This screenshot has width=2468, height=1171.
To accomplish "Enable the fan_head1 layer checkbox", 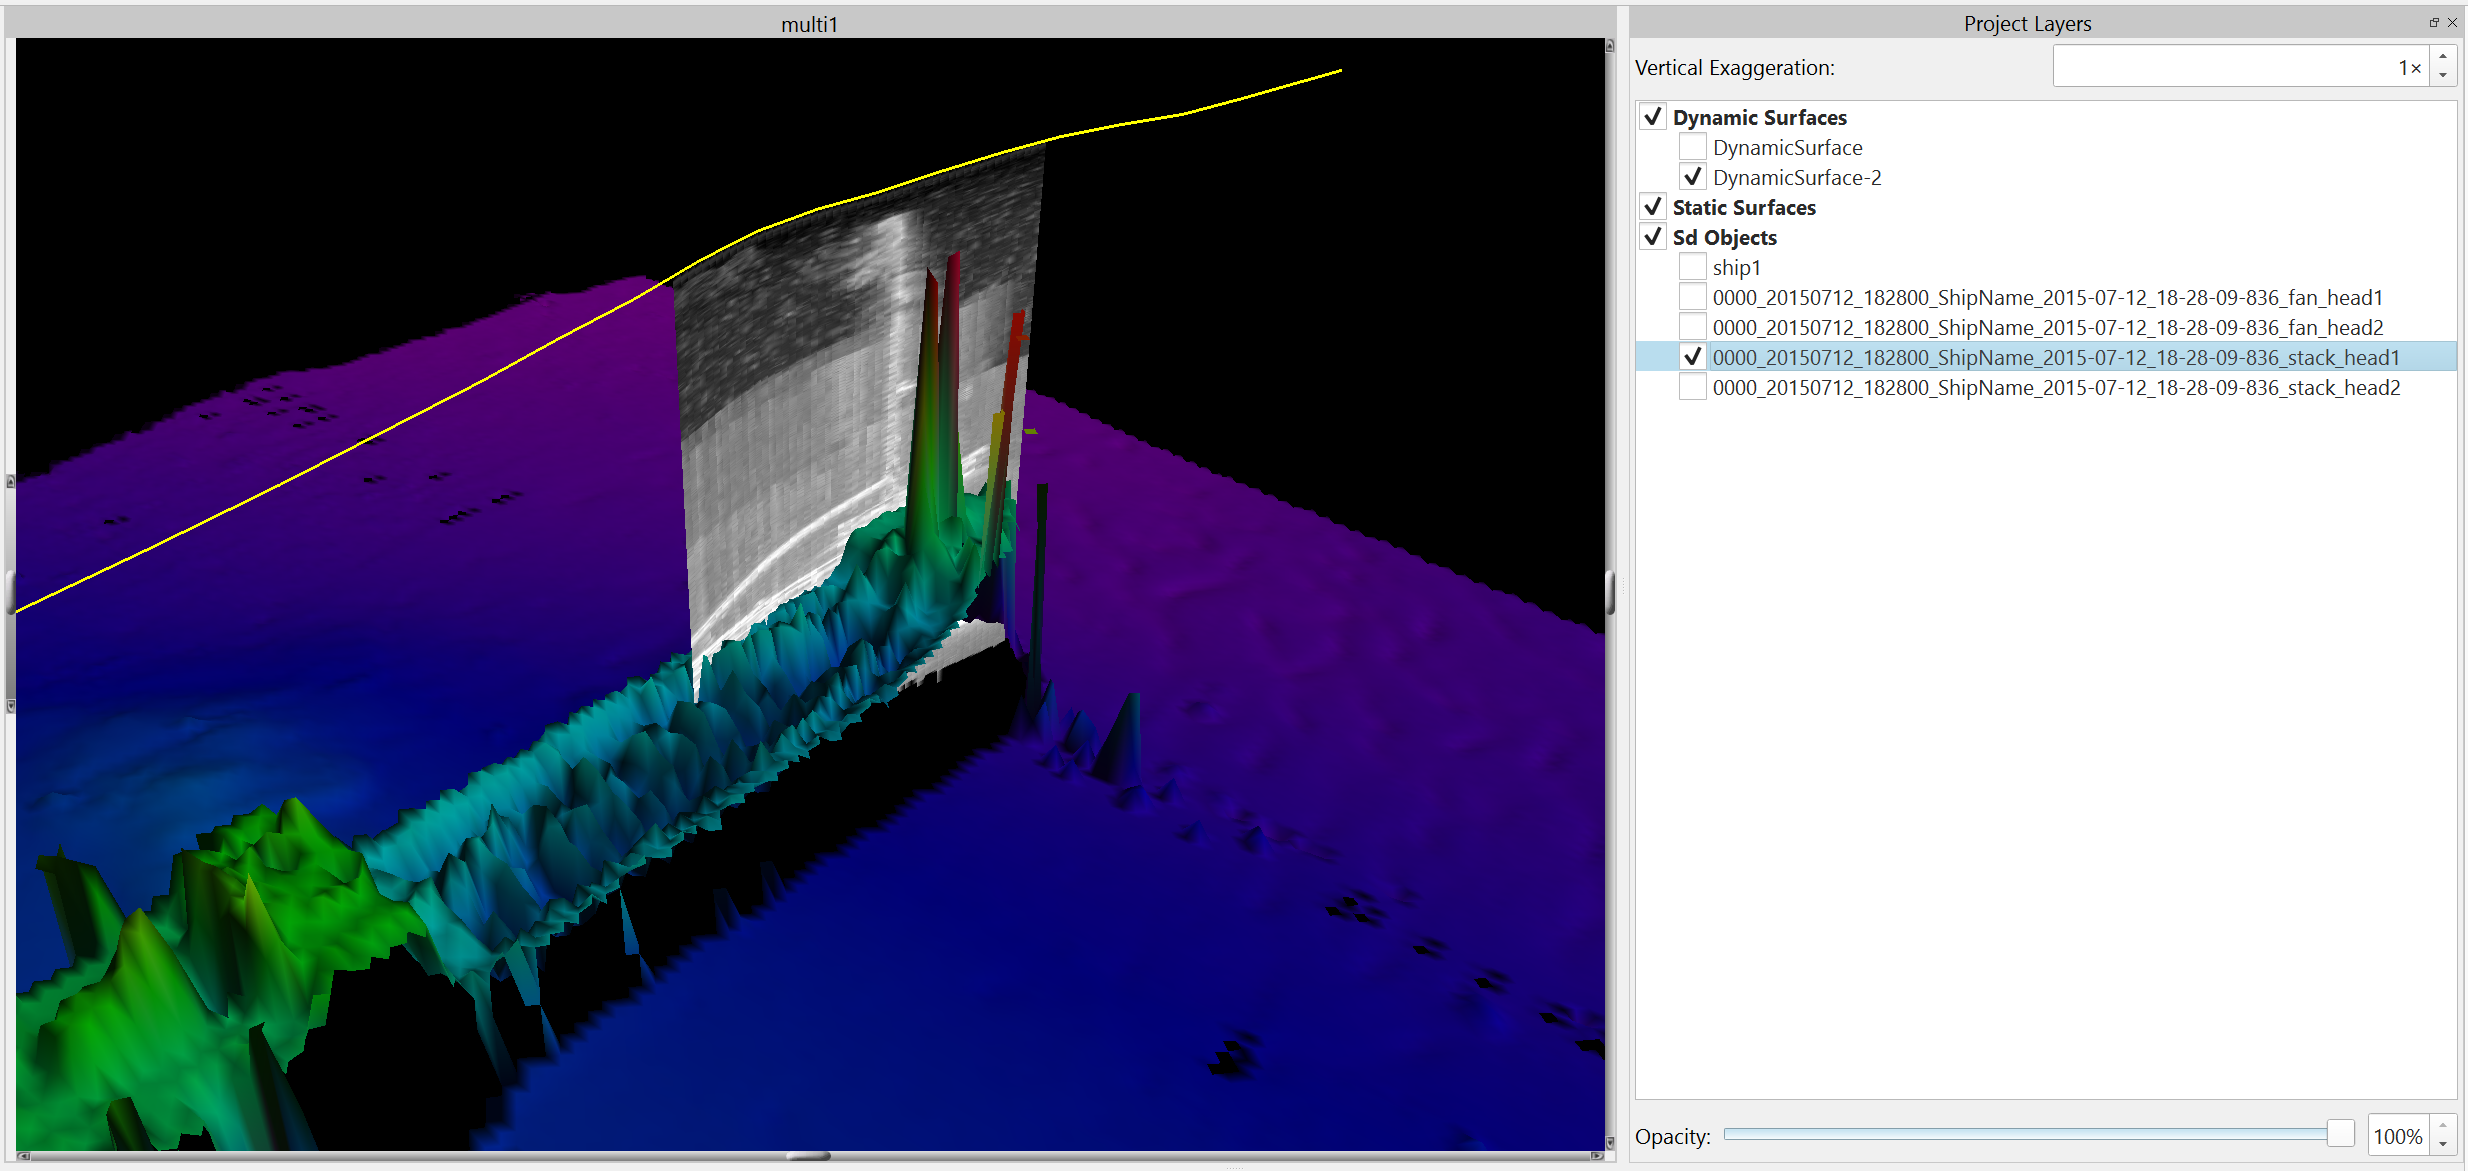I will click(1692, 297).
